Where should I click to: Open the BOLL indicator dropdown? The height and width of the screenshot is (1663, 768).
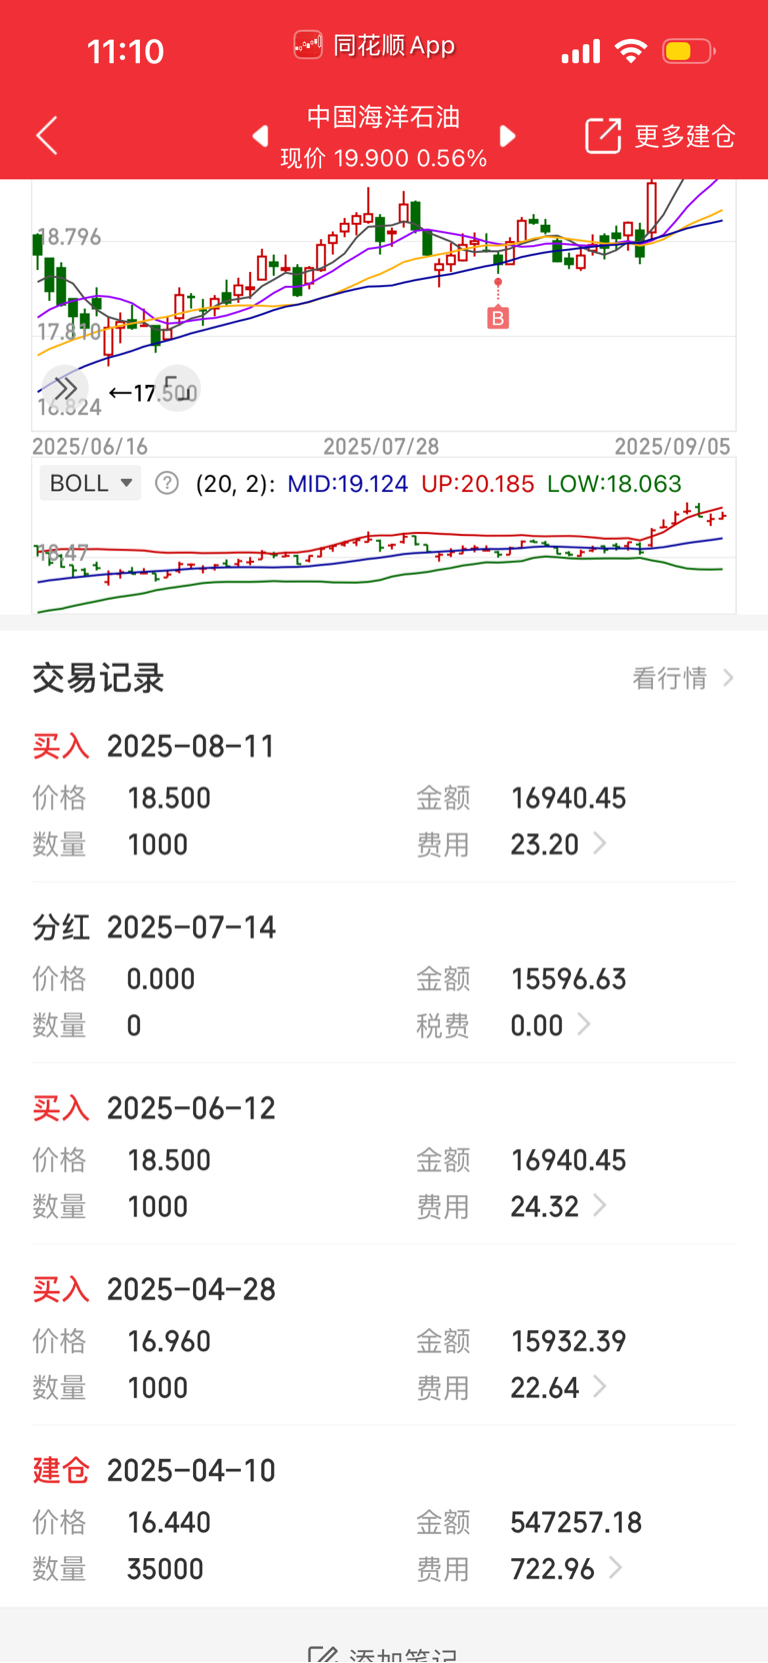pos(90,483)
